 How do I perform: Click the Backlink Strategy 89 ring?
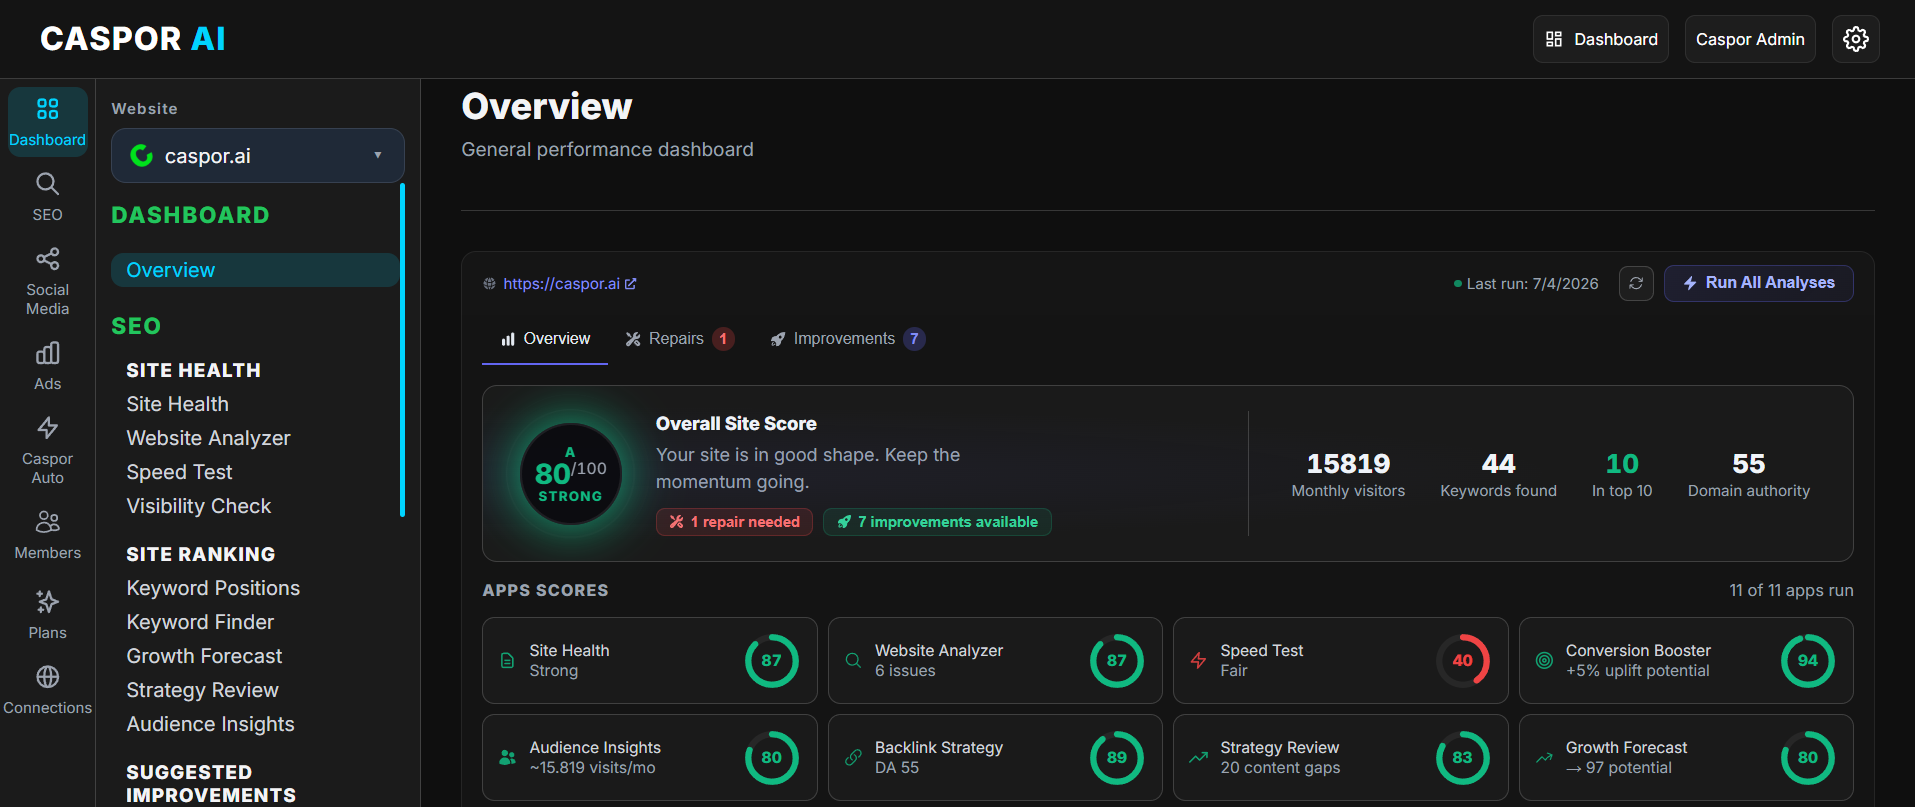[x=1117, y=757]
